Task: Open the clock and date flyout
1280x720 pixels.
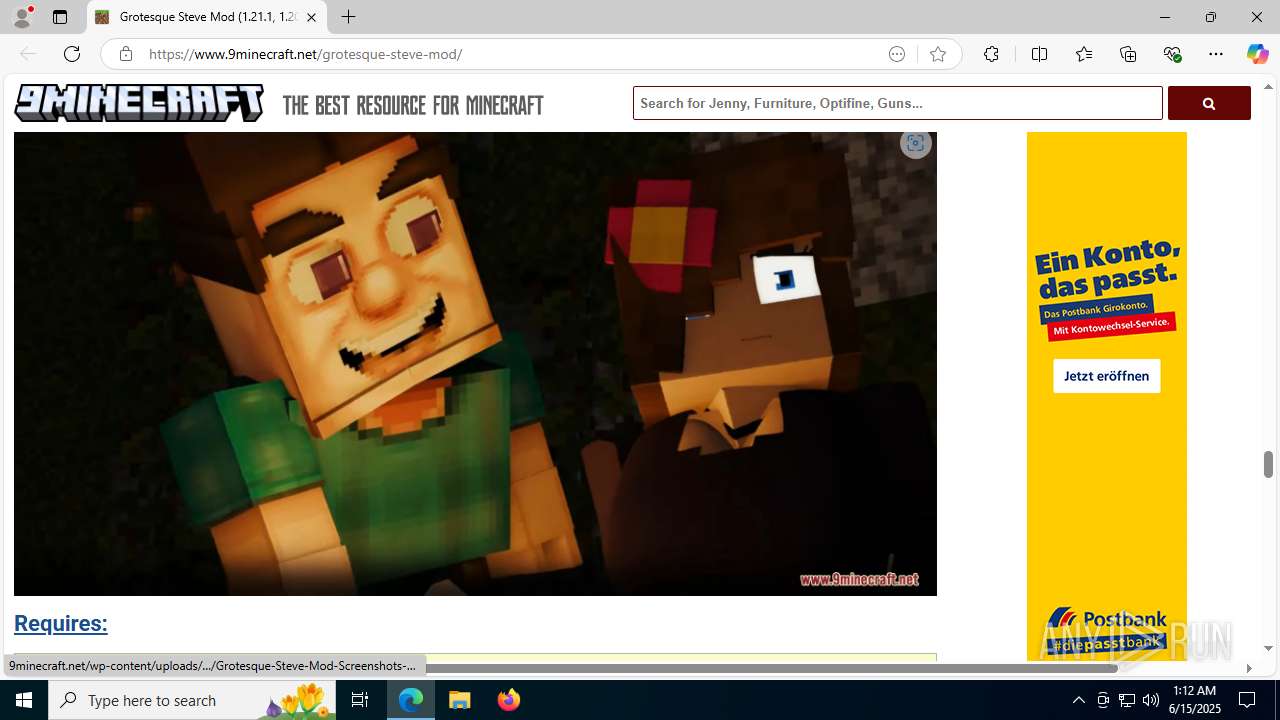Action: (x=1196, y=700)
